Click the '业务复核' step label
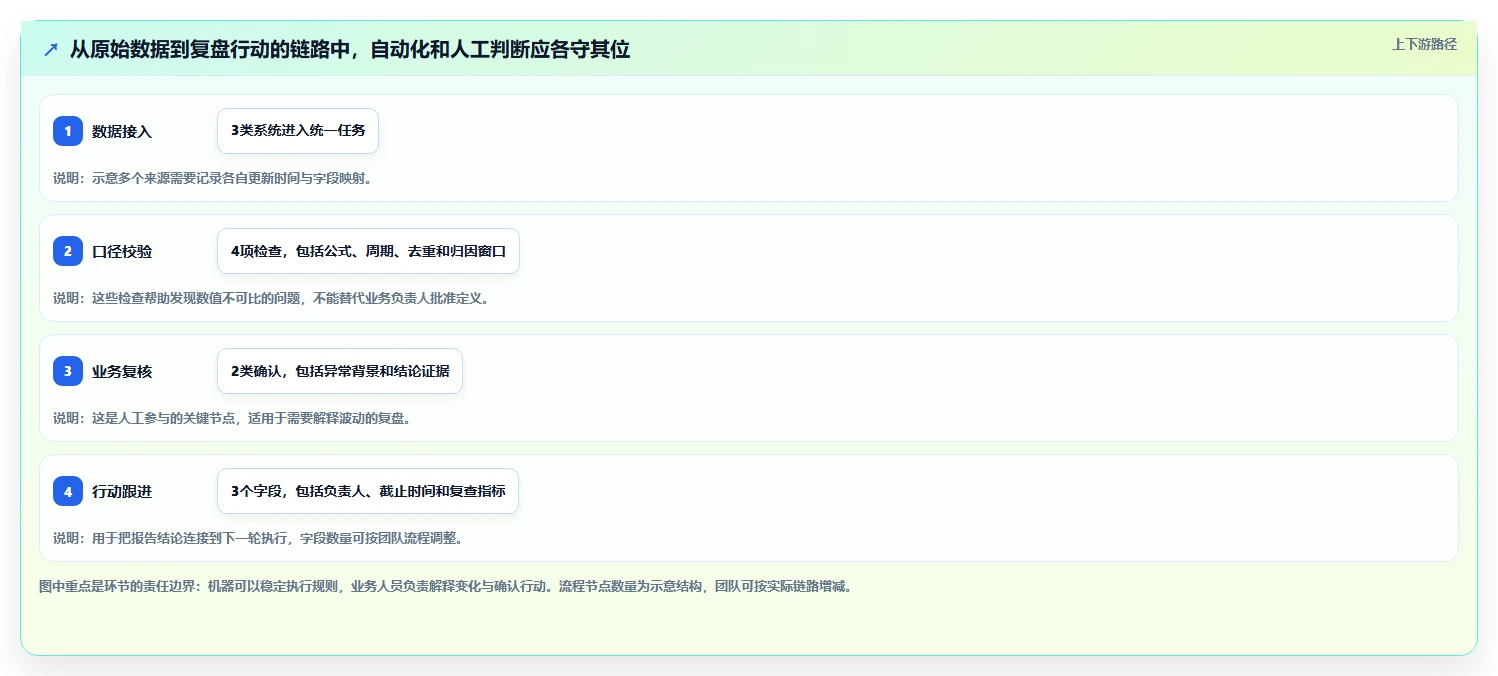 pos(122,371)
